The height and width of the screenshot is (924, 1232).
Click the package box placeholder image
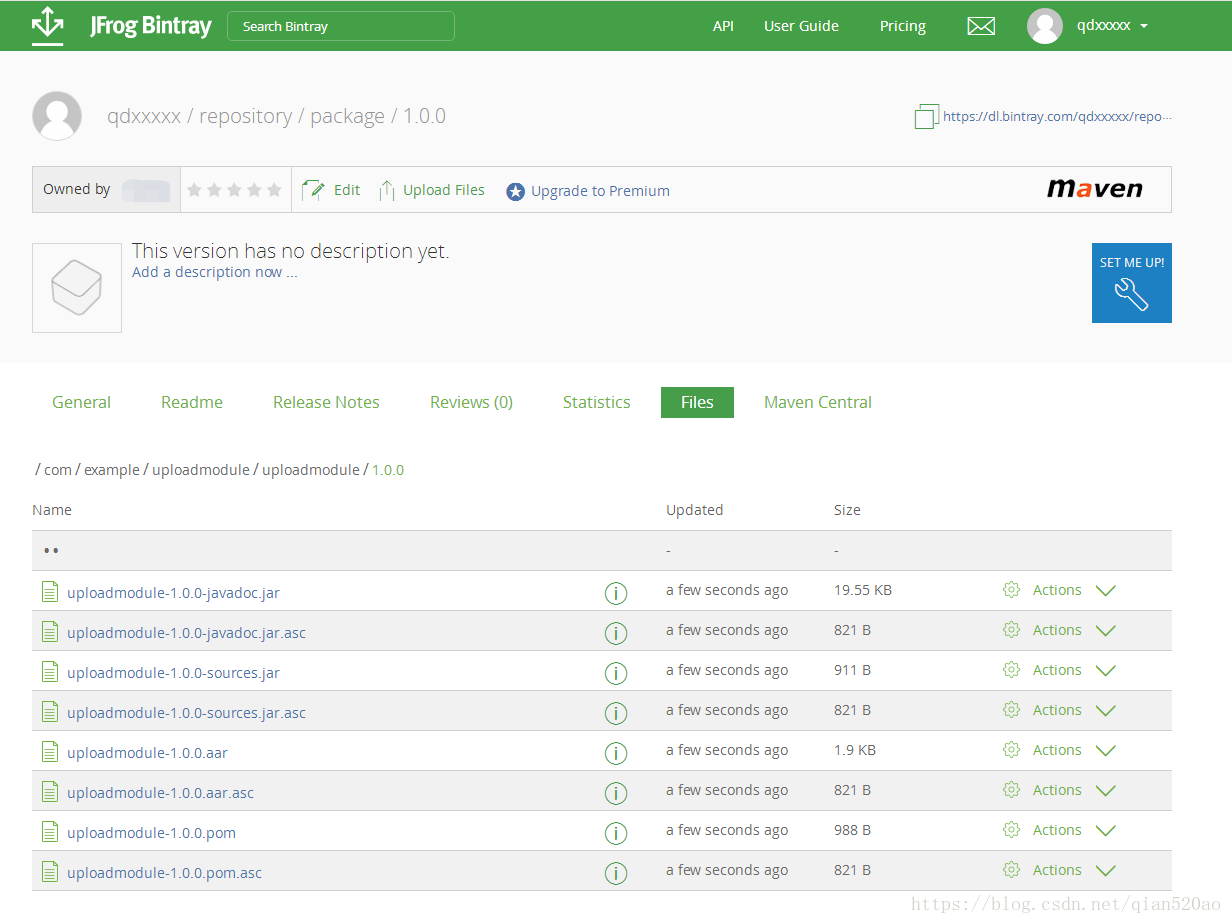pos(77,288)
